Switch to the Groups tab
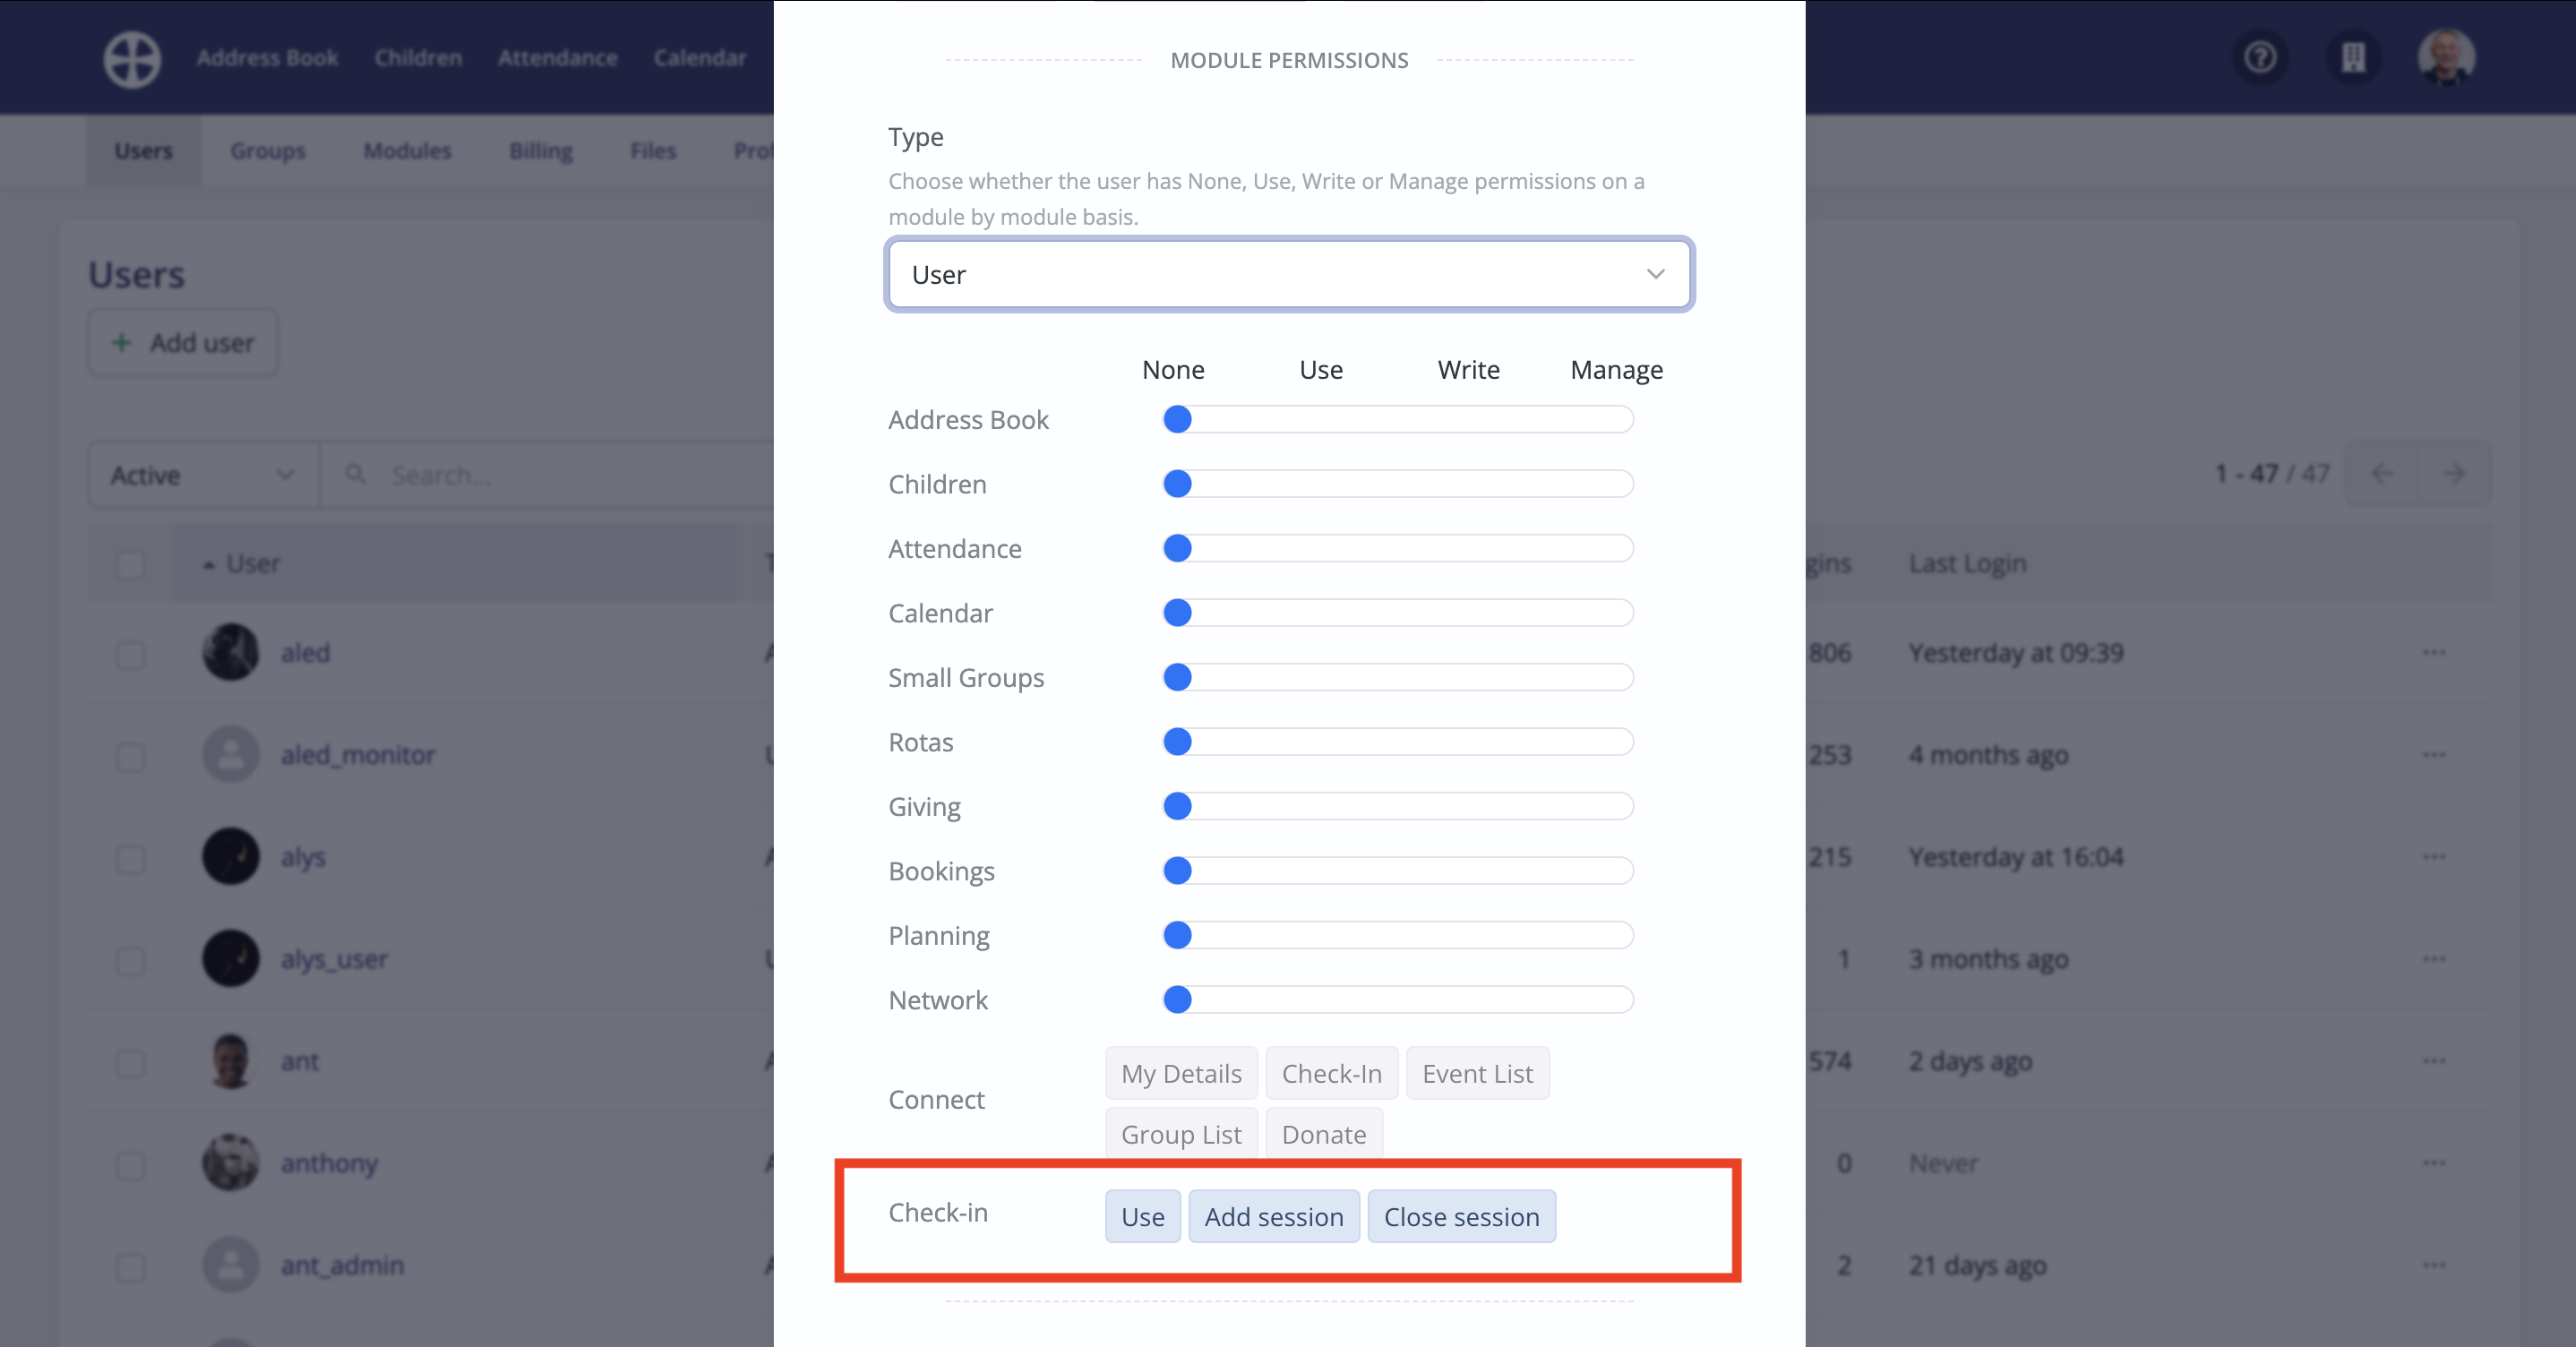2576x1347 pixels. point(267,151)
